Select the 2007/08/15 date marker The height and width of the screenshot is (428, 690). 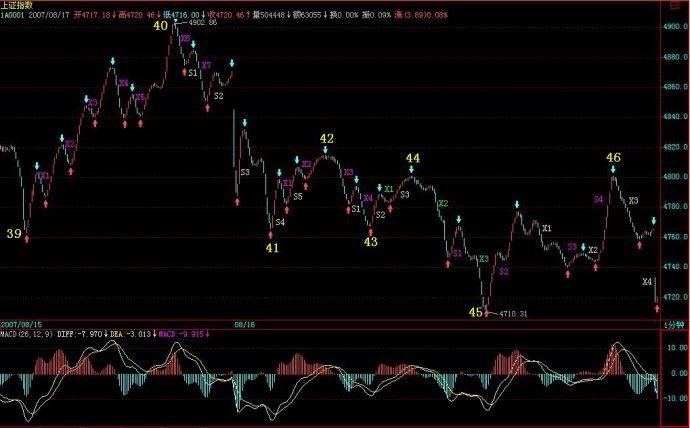point(25,324)
